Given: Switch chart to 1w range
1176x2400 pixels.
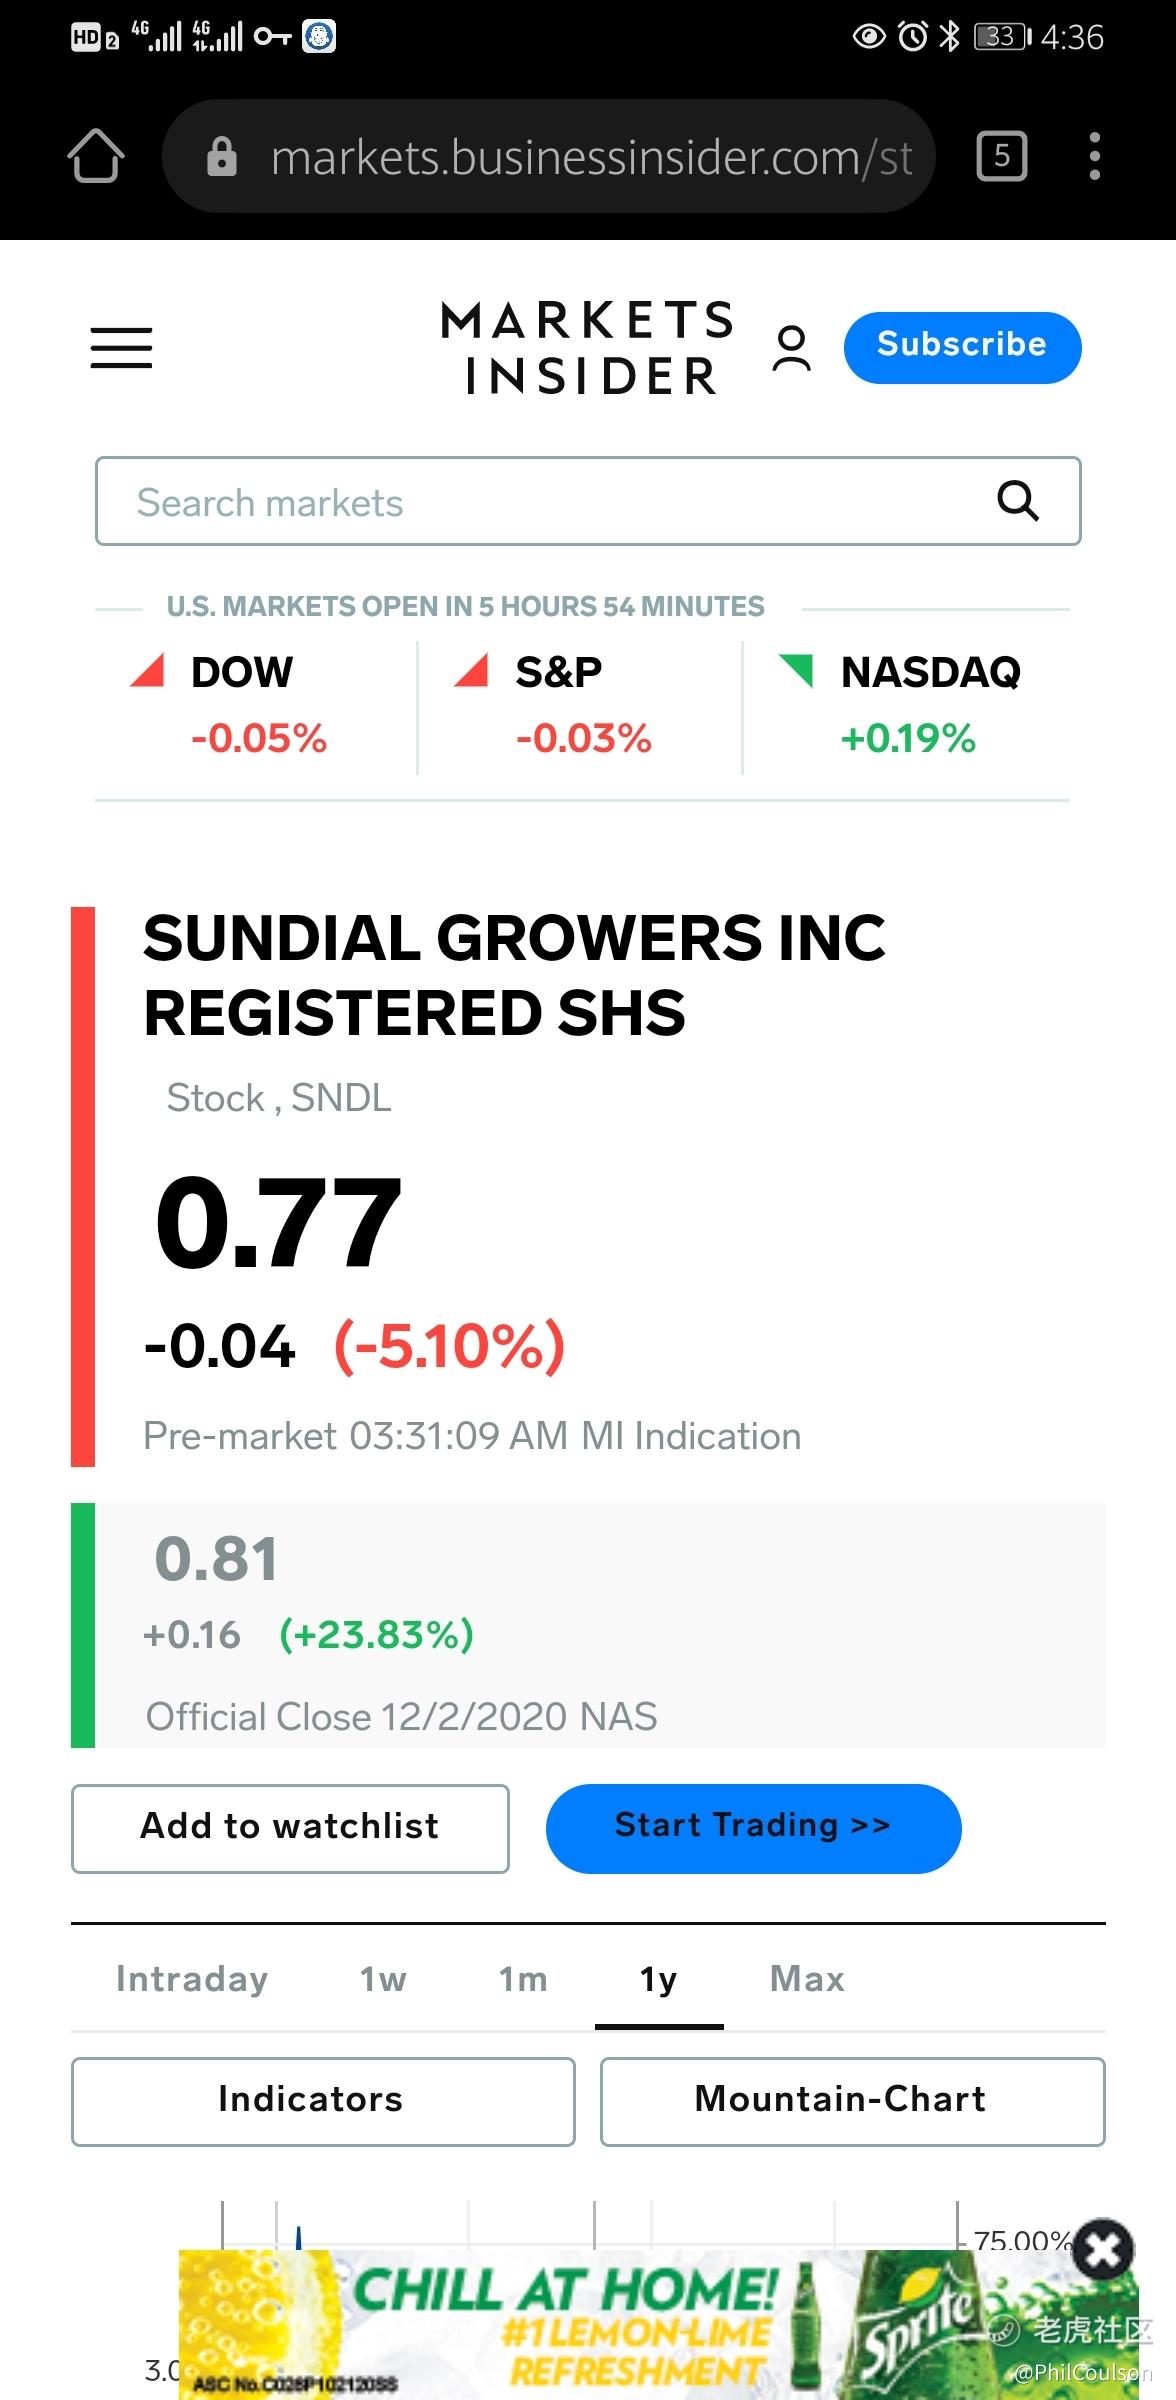Looking at the screenshot, I should click(383, 1978).
